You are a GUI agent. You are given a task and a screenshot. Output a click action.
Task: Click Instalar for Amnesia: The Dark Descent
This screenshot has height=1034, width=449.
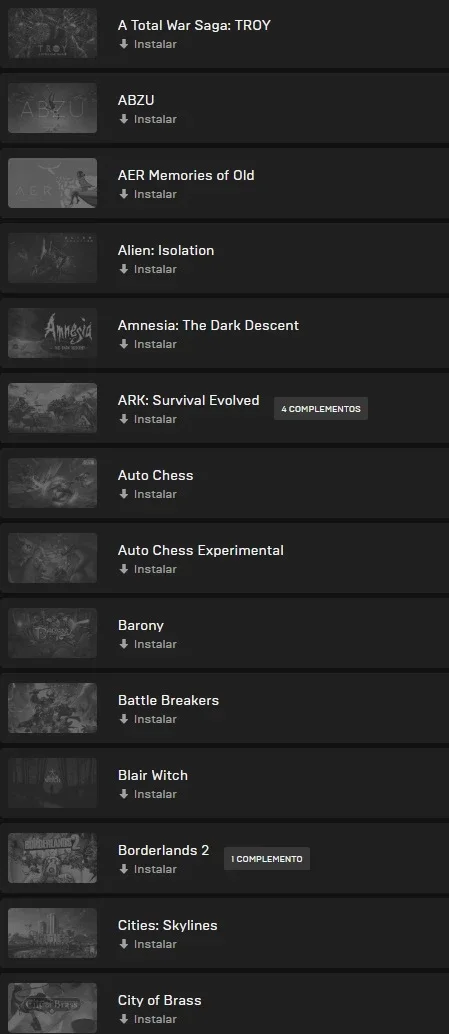[x=148, y=344]
